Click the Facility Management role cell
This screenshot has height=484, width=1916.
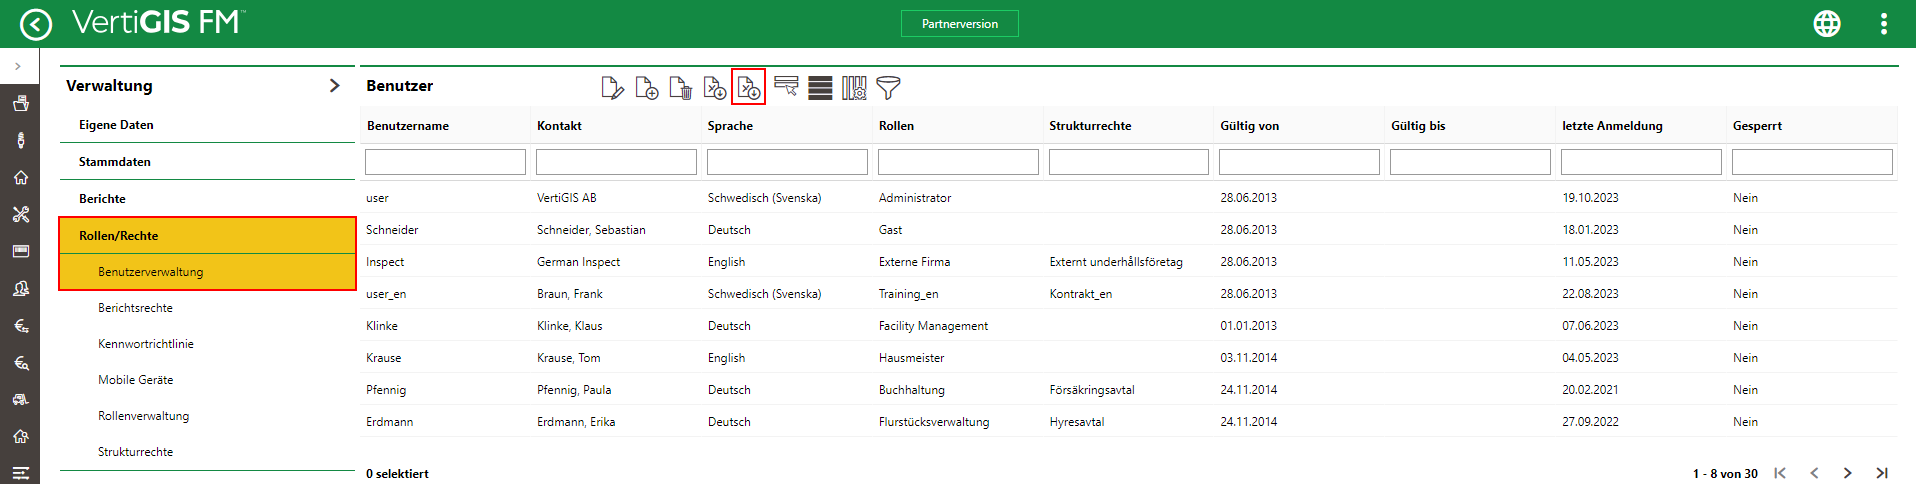point(933,326)
